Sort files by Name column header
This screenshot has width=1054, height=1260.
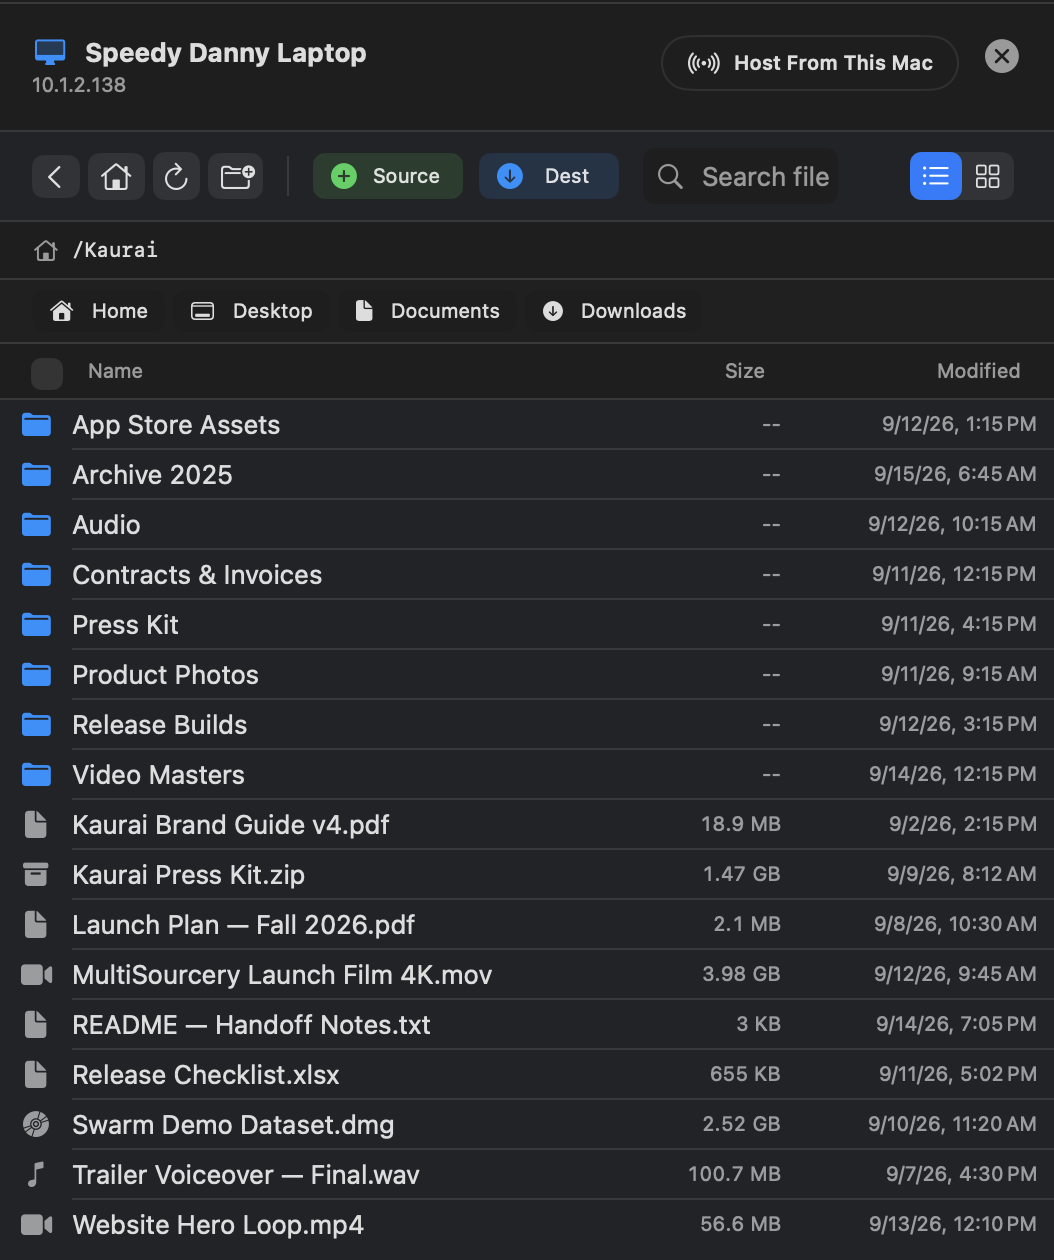[115, 371]
